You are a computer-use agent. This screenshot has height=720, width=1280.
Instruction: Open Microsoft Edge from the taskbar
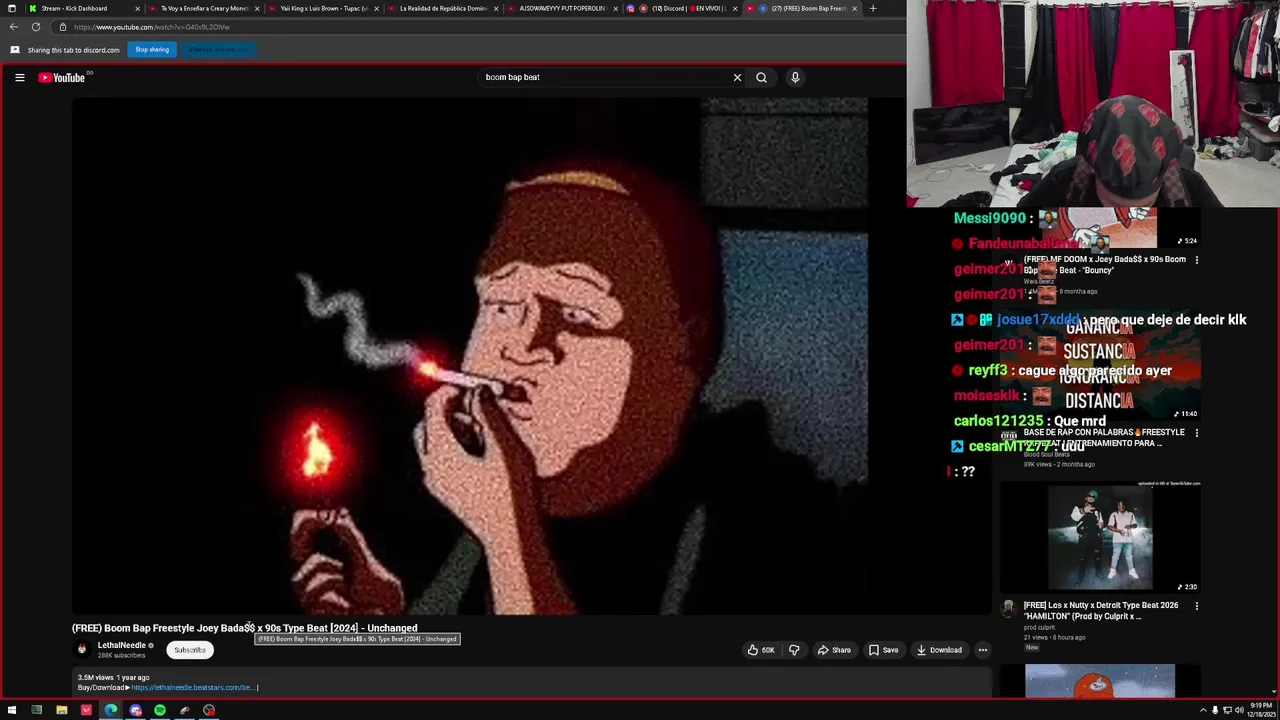(x=110, y=710)
